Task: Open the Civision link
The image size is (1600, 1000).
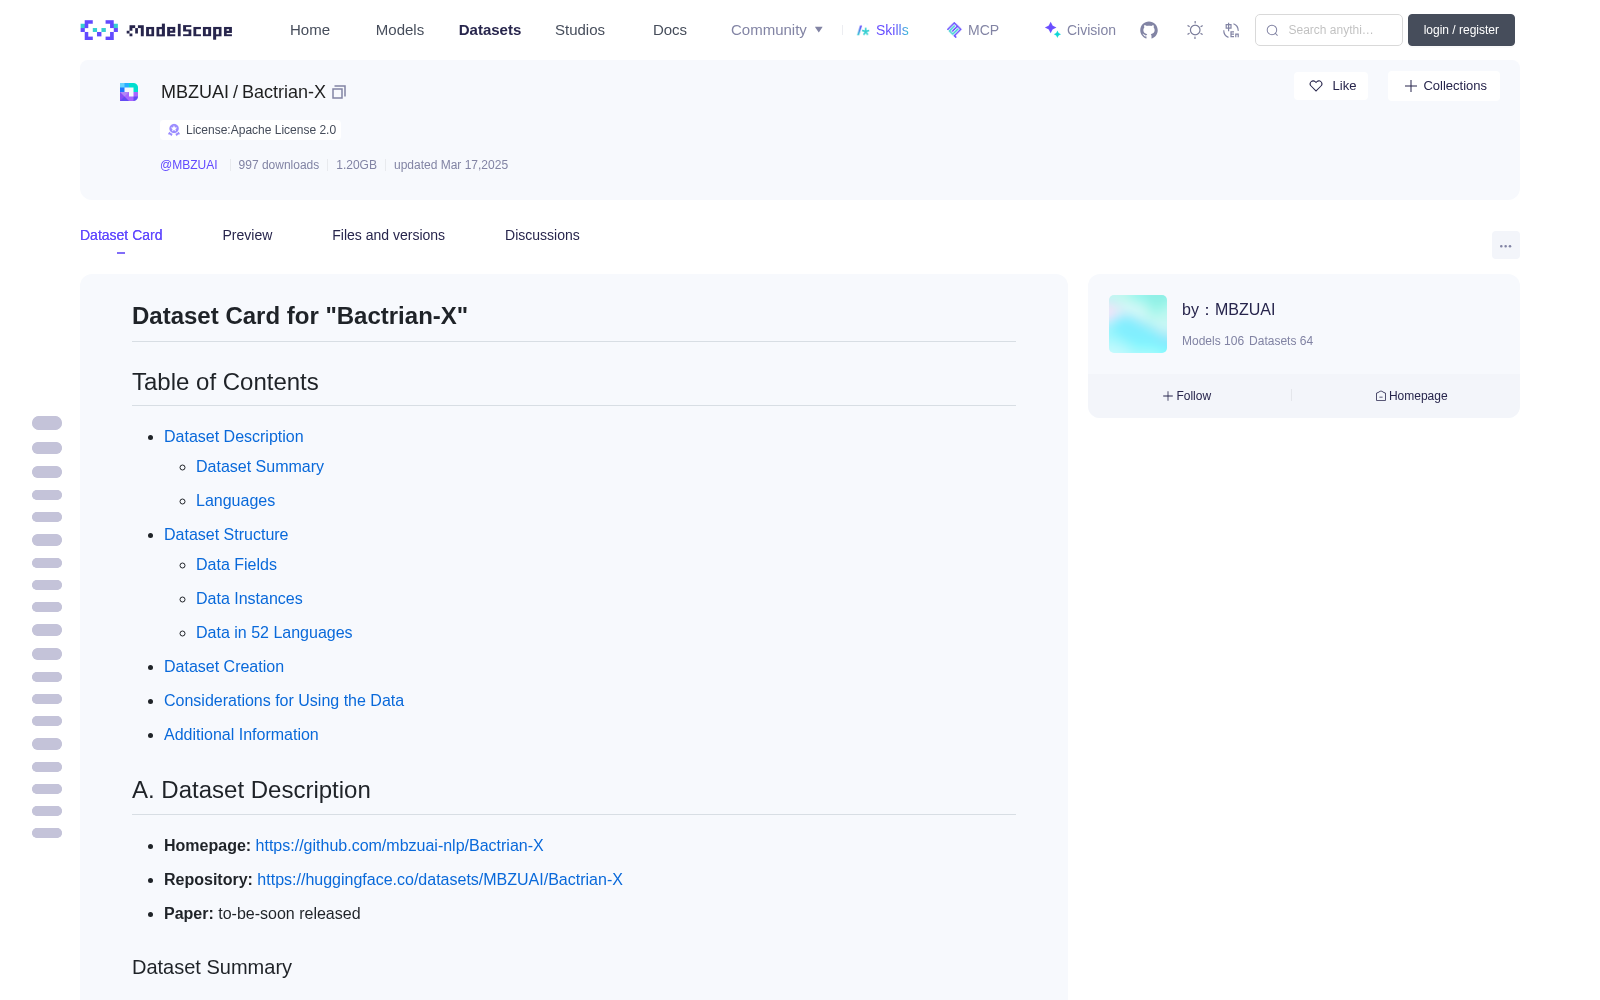Action: [1080, 30]
